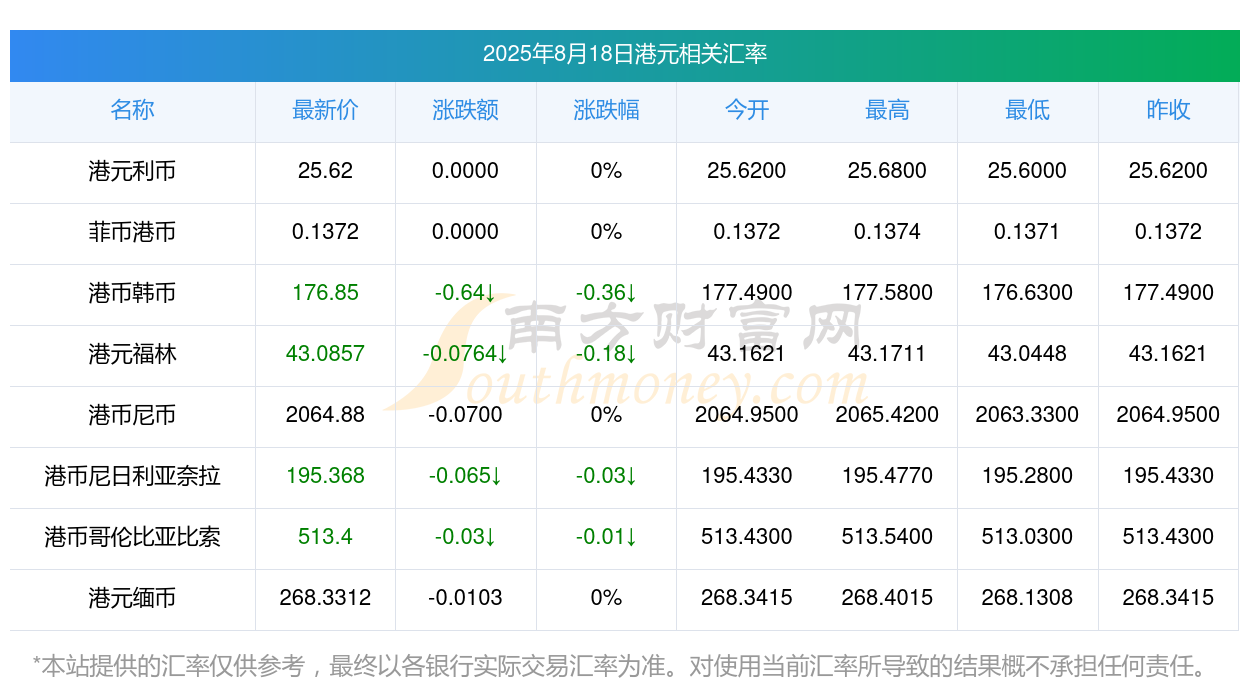Click the high value 43.1711
1250x698 pixels.
click(x=887, y=354)
